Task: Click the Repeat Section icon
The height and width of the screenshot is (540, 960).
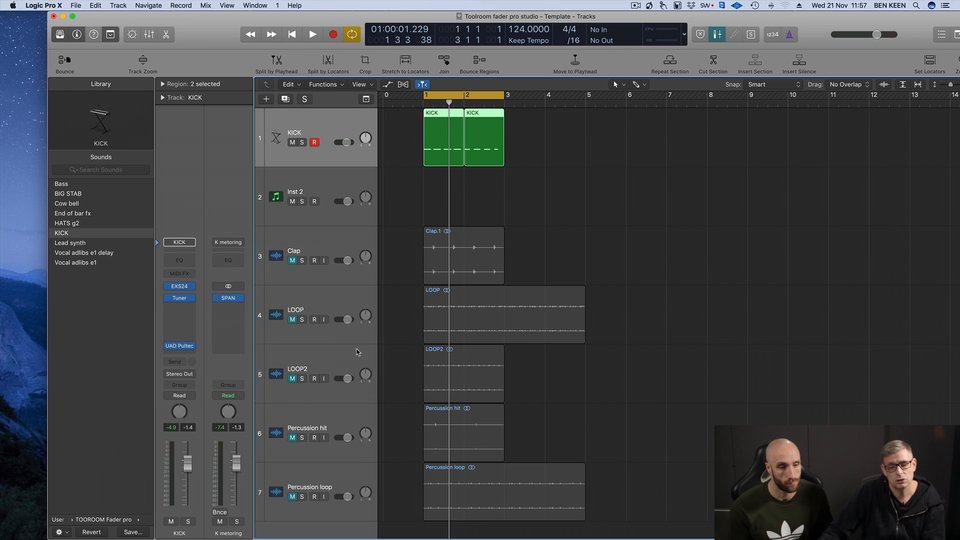Action: coord(670,60)
